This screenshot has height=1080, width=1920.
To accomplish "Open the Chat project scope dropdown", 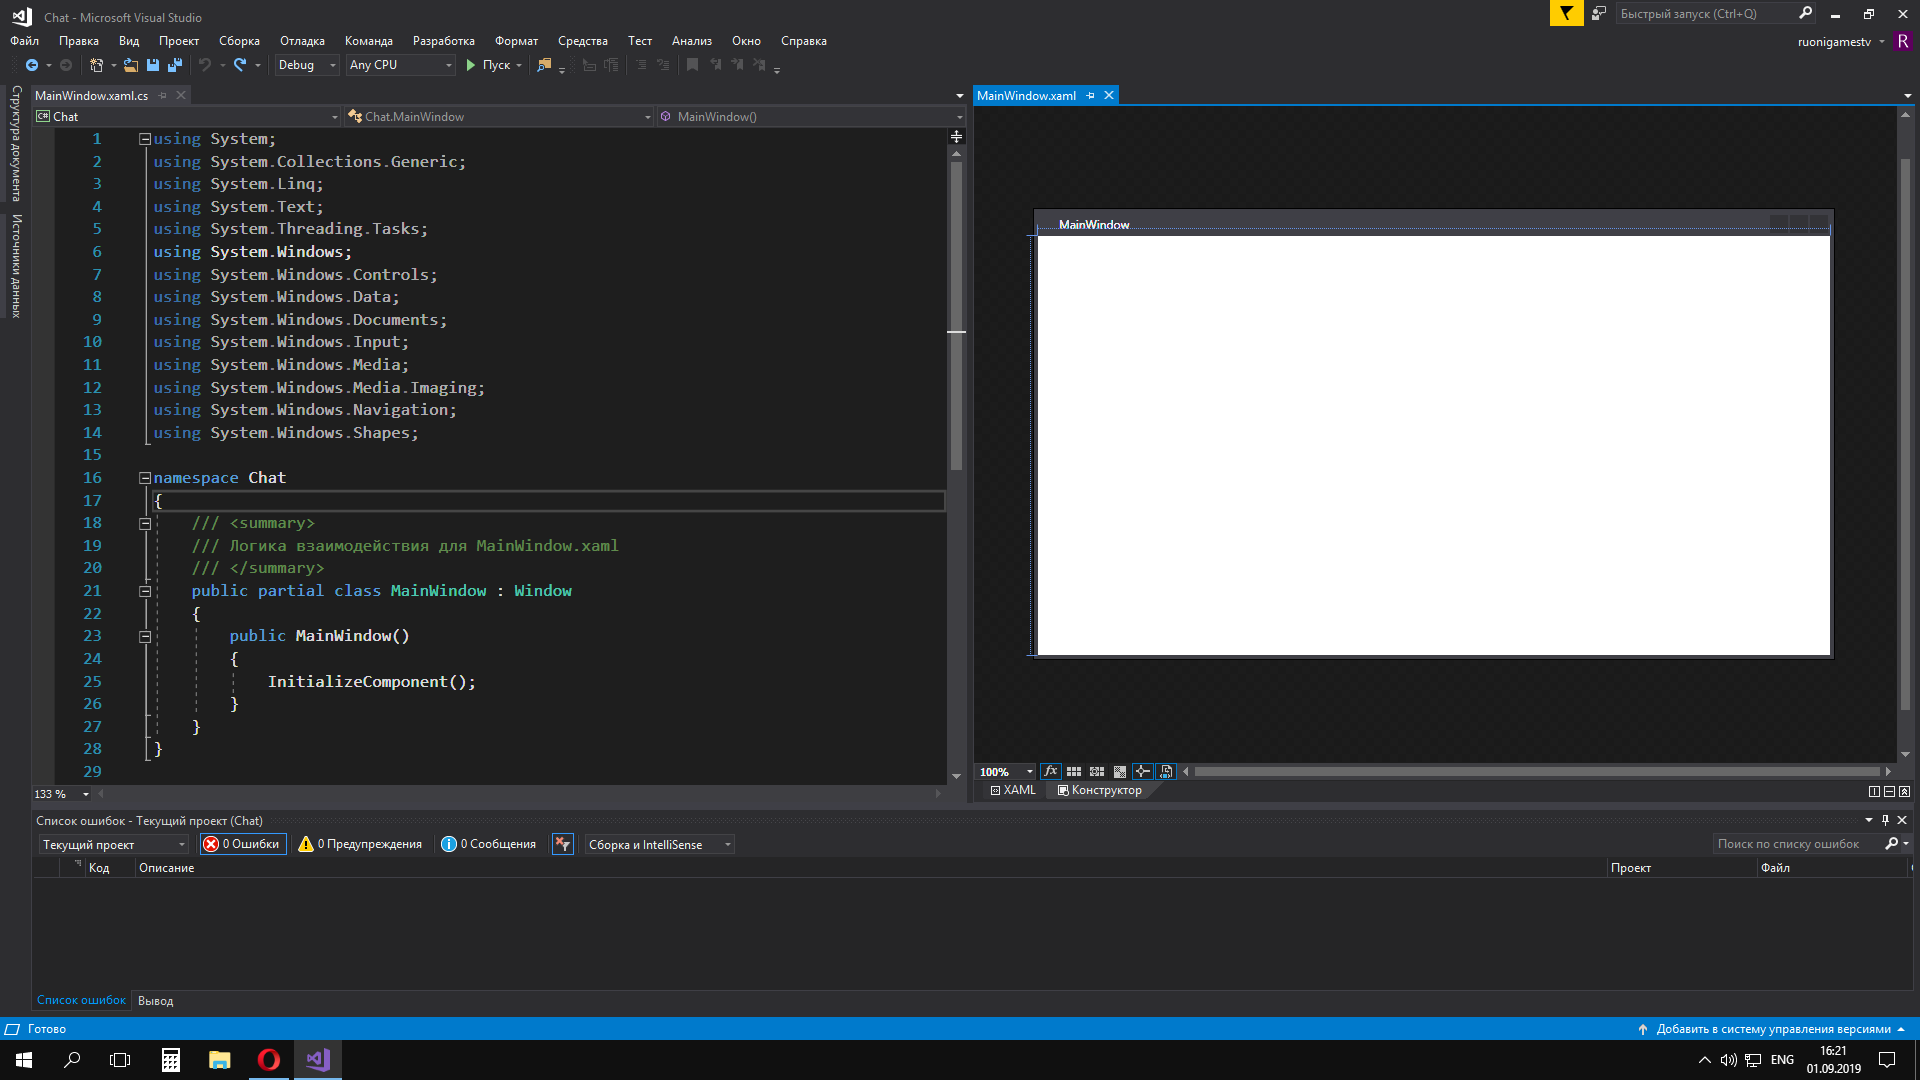I will [x=187, y=117].
